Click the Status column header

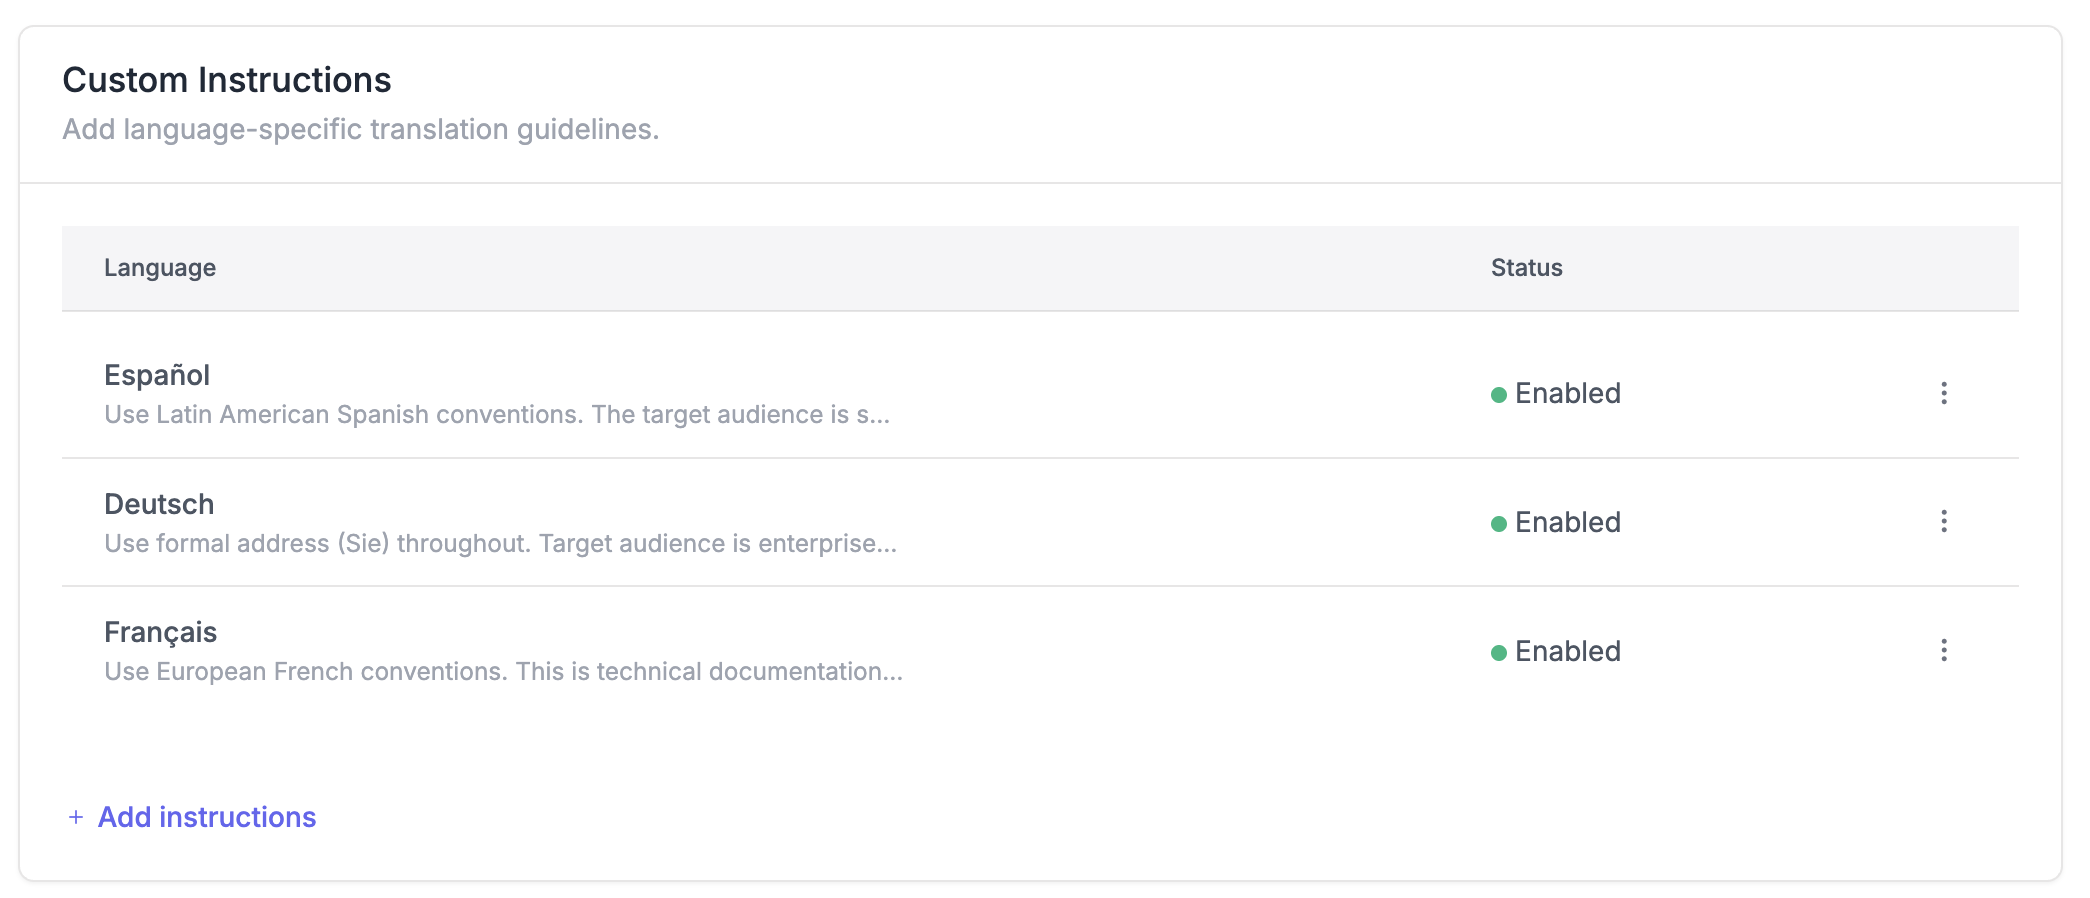point(1526,267)
